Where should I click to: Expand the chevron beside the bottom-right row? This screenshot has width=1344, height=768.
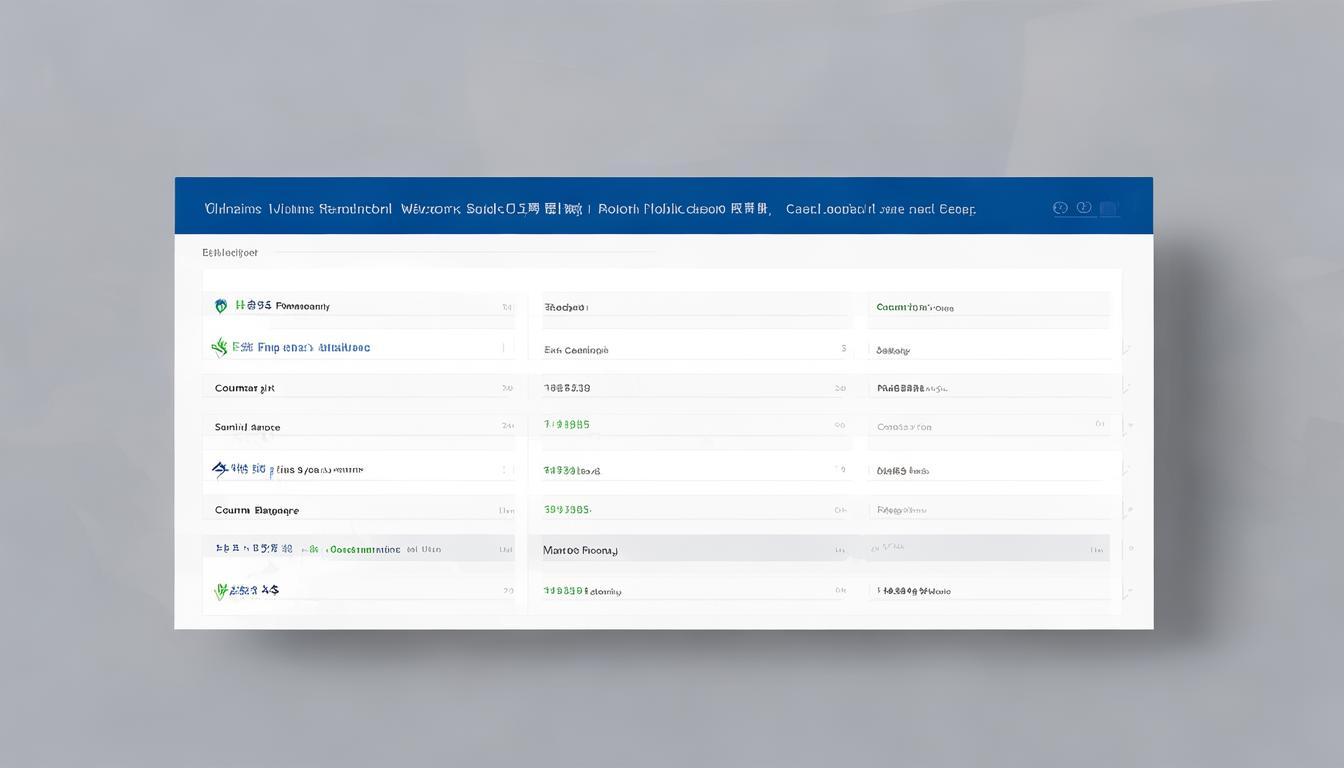[1127, 592]
